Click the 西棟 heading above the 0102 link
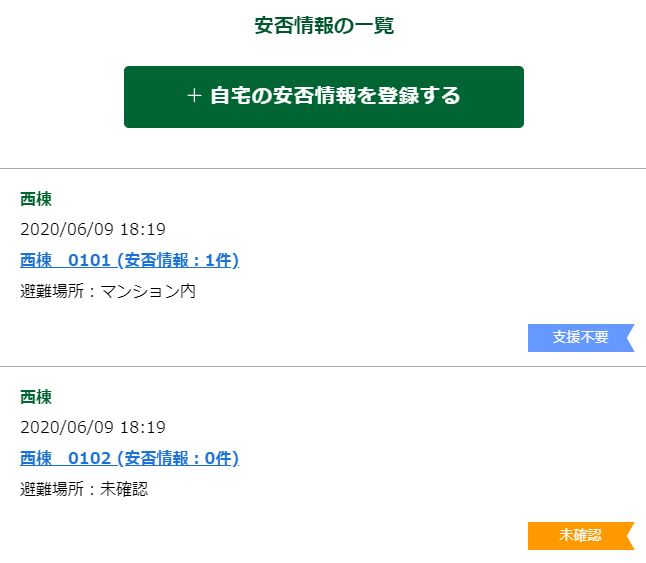 36,397
